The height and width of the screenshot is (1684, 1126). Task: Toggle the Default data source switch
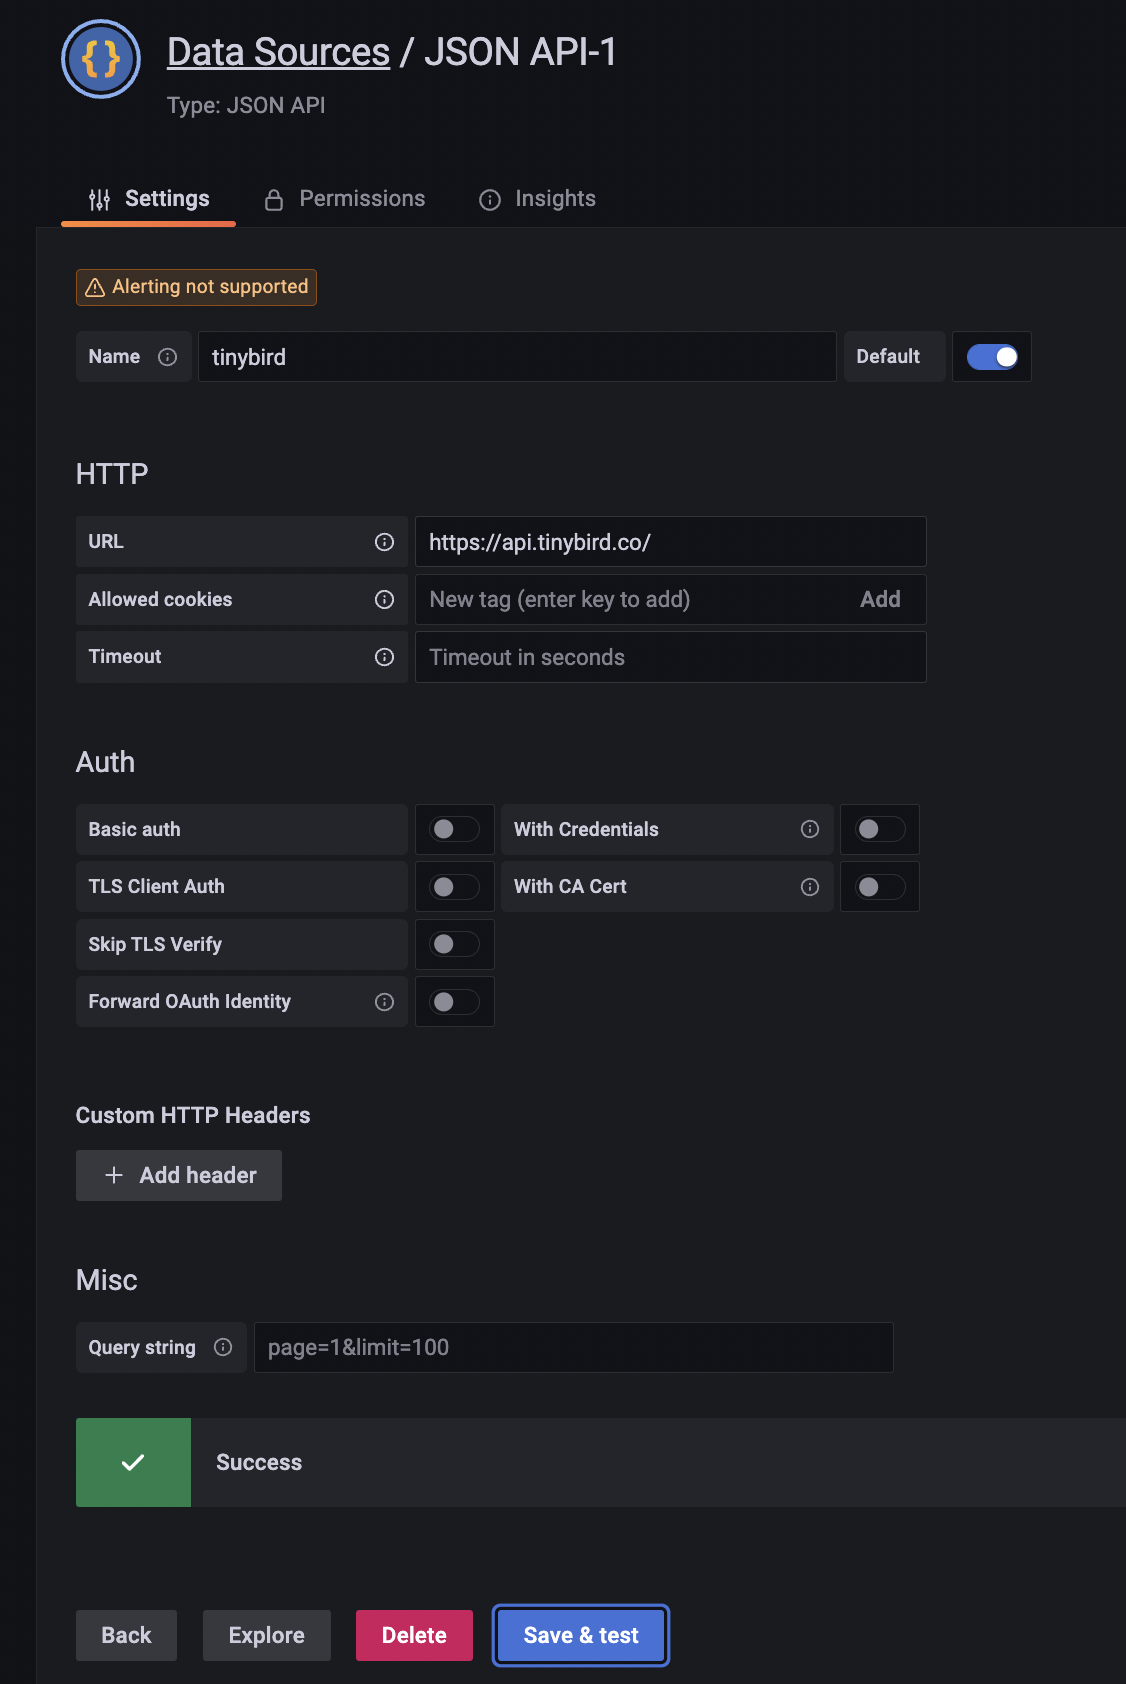tap(992, 357)
